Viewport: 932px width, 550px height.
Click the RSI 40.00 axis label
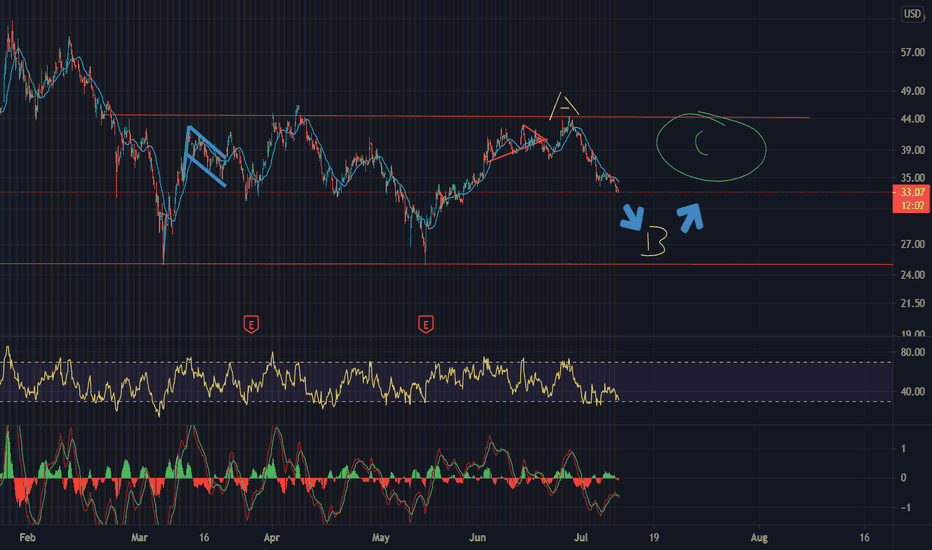click(912, 391)
